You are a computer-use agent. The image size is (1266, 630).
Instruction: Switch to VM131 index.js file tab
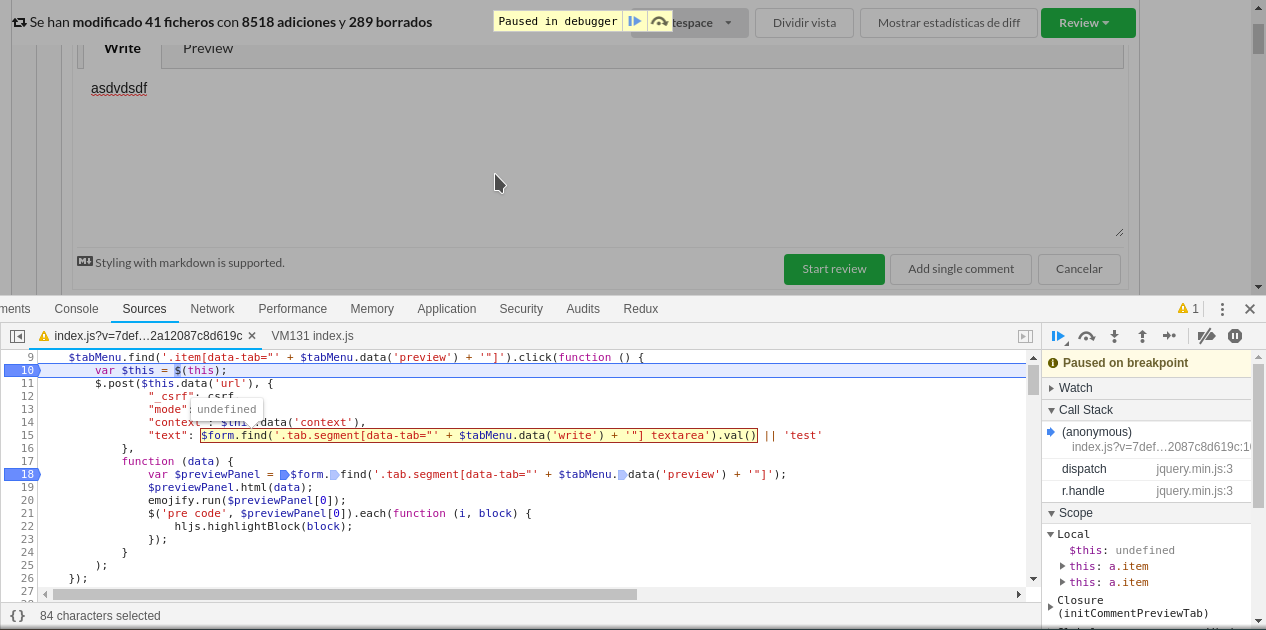[312, 336]
